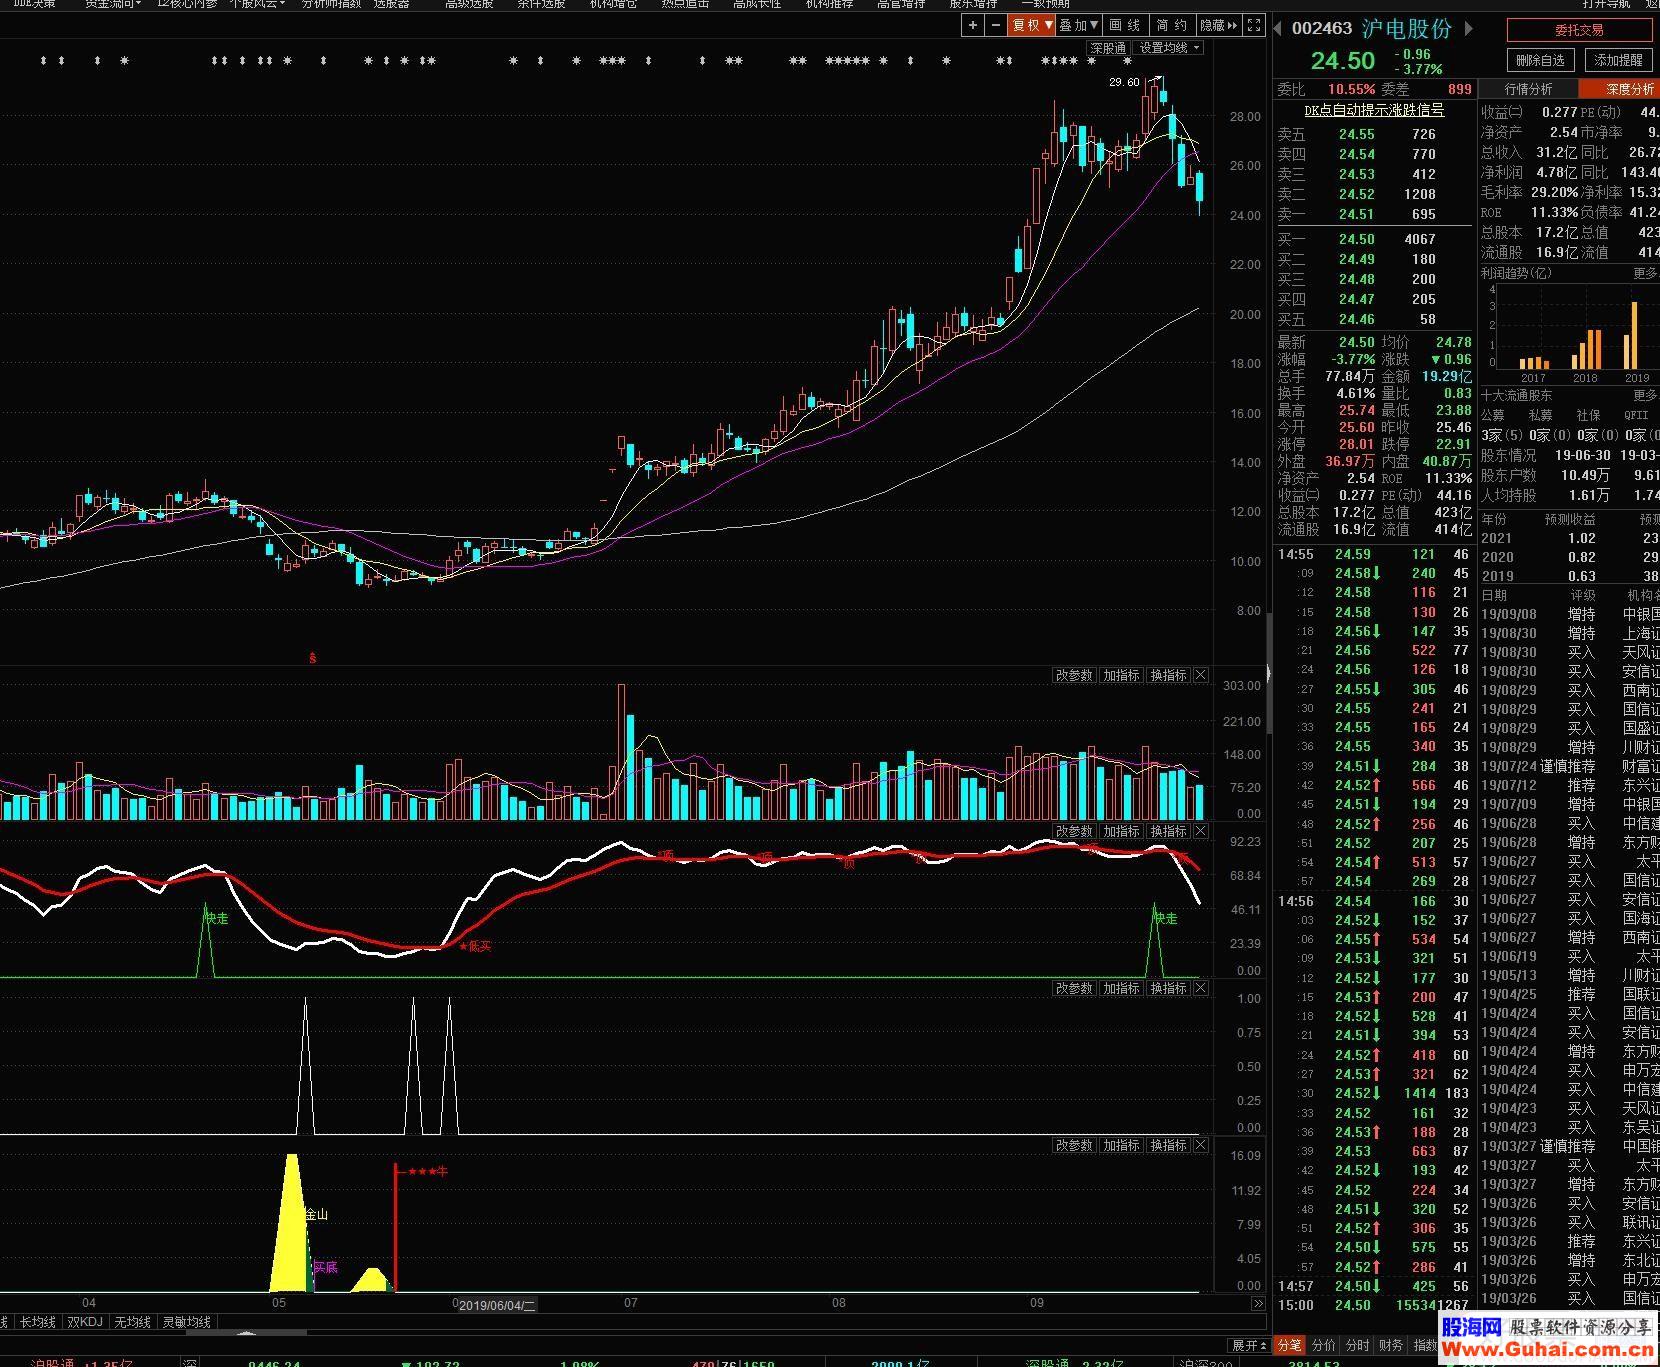Click the 29.60 high price label
Image resolution: width=1660 pixels, height=1367 pixels.
pyautogui.click(x=1124, y=82)
